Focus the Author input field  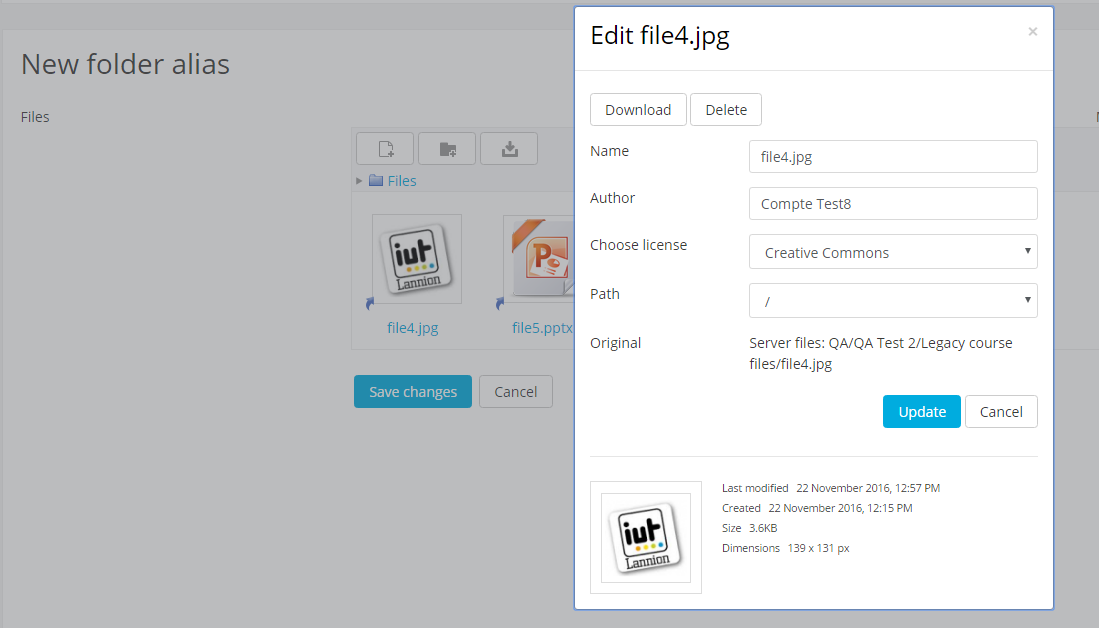coord(893,204)
